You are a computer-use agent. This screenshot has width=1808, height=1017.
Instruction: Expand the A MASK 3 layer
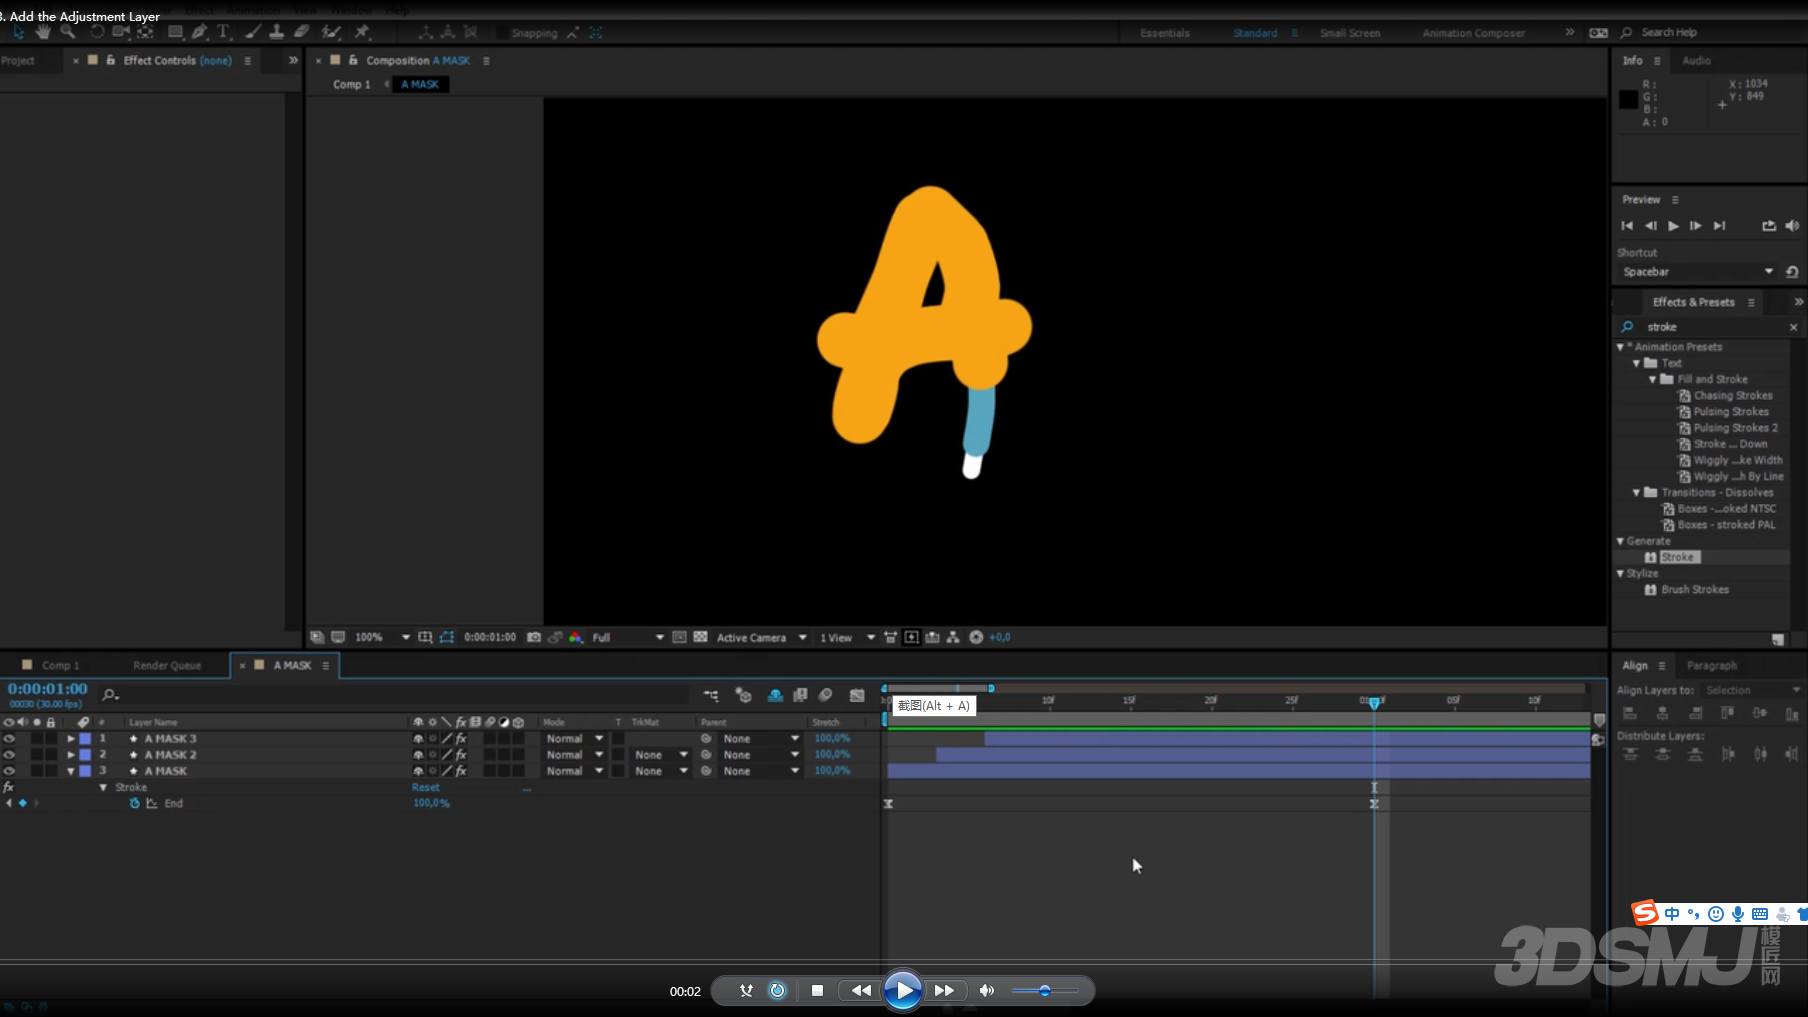click(71, 739)
